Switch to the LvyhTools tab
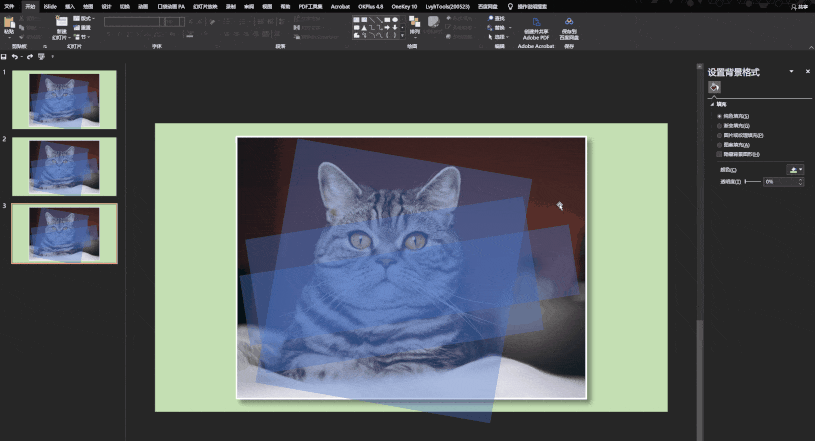 pos(448,7)
